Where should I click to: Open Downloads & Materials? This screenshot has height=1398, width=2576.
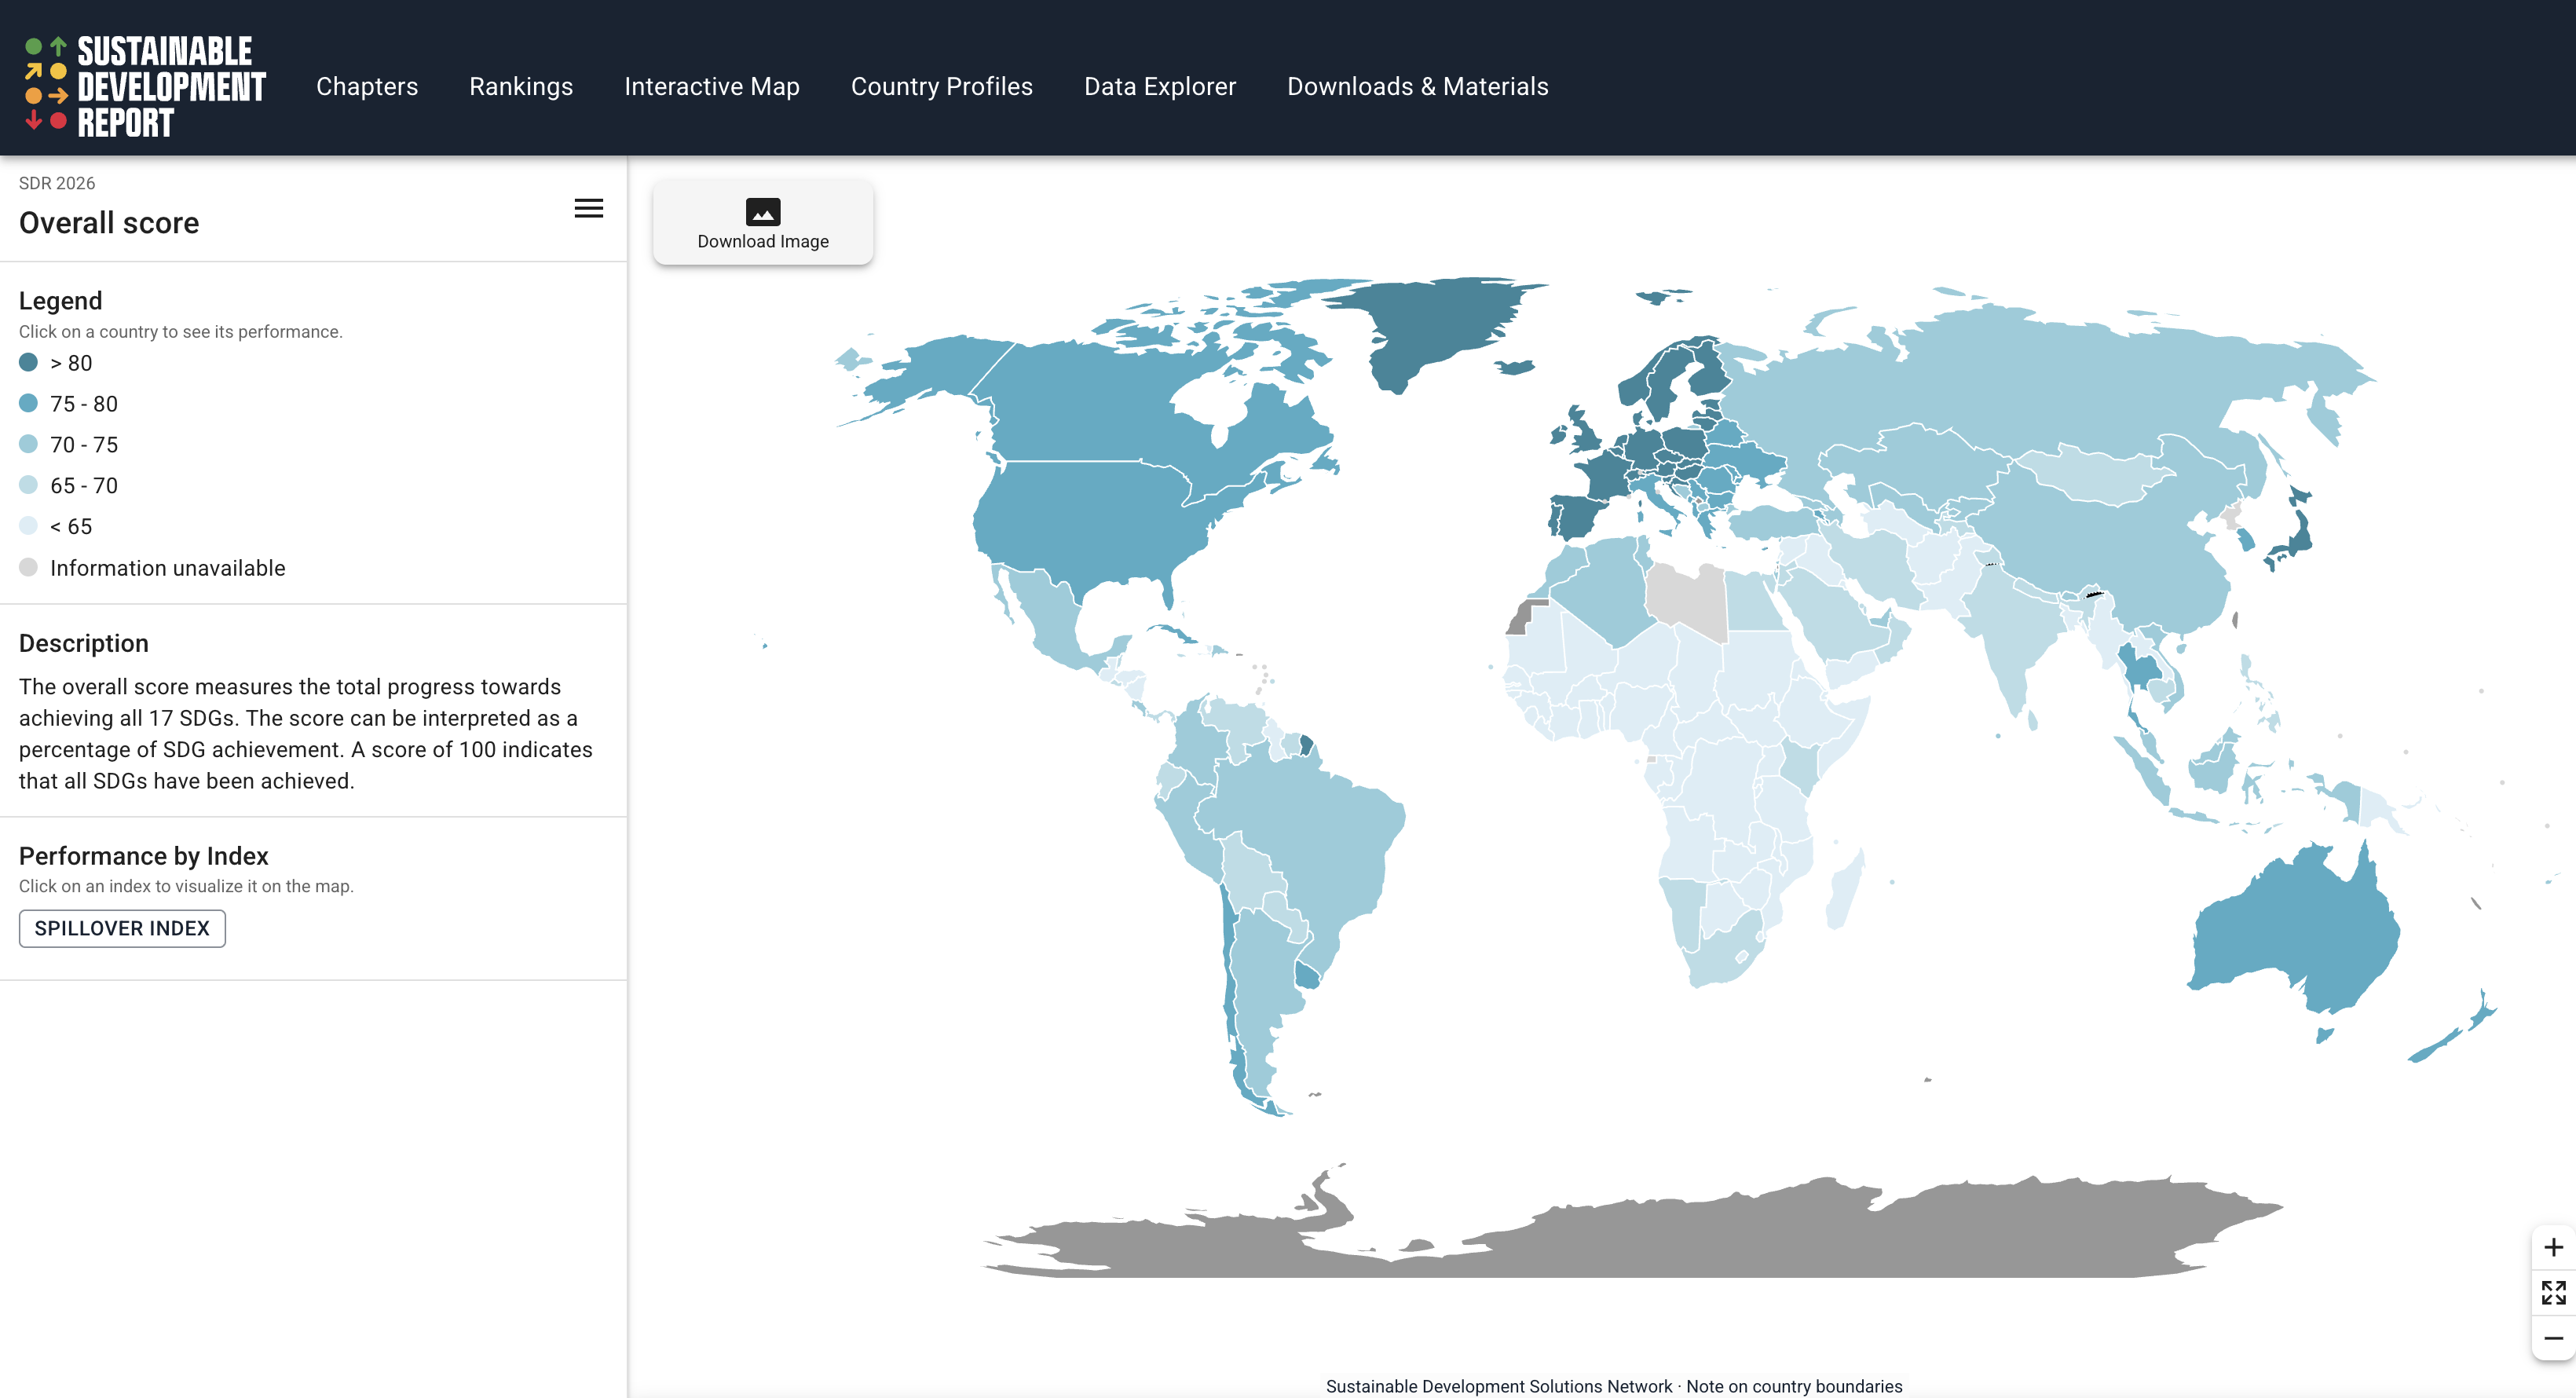1417,86
